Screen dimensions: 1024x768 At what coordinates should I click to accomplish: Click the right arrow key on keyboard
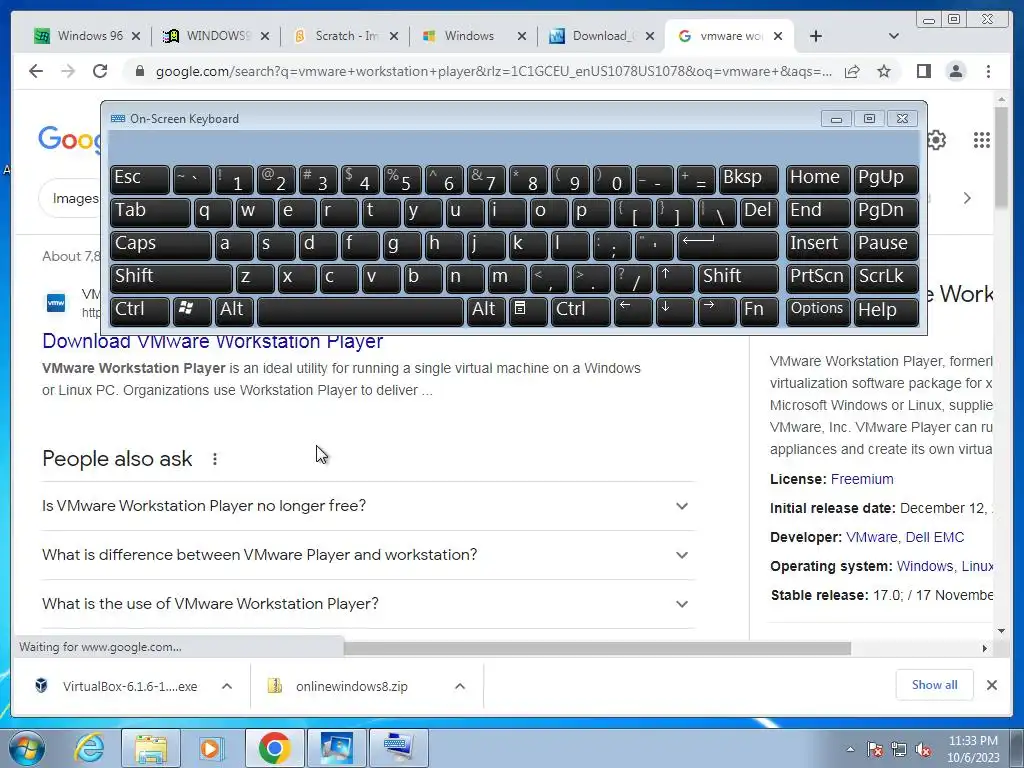(716, 311)
